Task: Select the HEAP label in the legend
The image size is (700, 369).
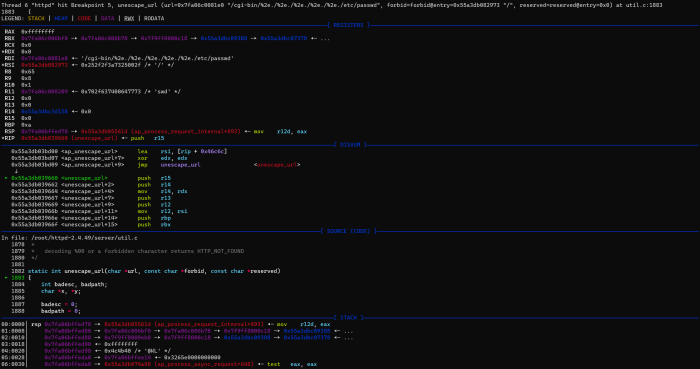Action: click(x=61, y=18)
